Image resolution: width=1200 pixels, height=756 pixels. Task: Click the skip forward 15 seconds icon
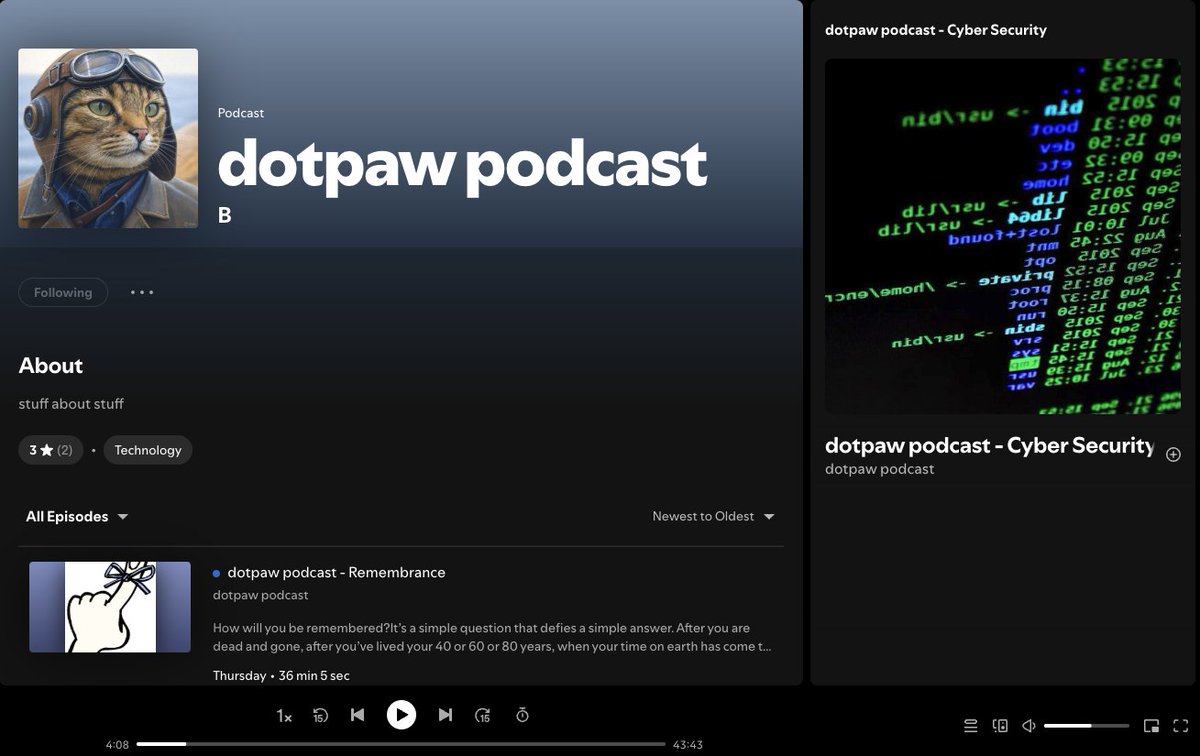click(x=483, y=715)
